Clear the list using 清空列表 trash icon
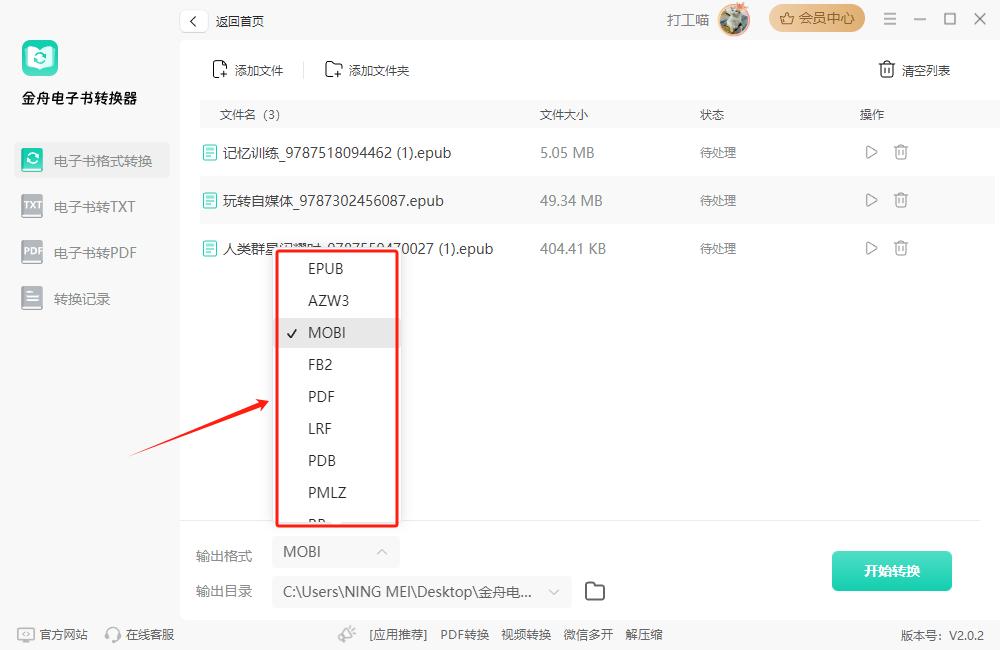This screenshot has width=1000, height=650. coord(887,70)
